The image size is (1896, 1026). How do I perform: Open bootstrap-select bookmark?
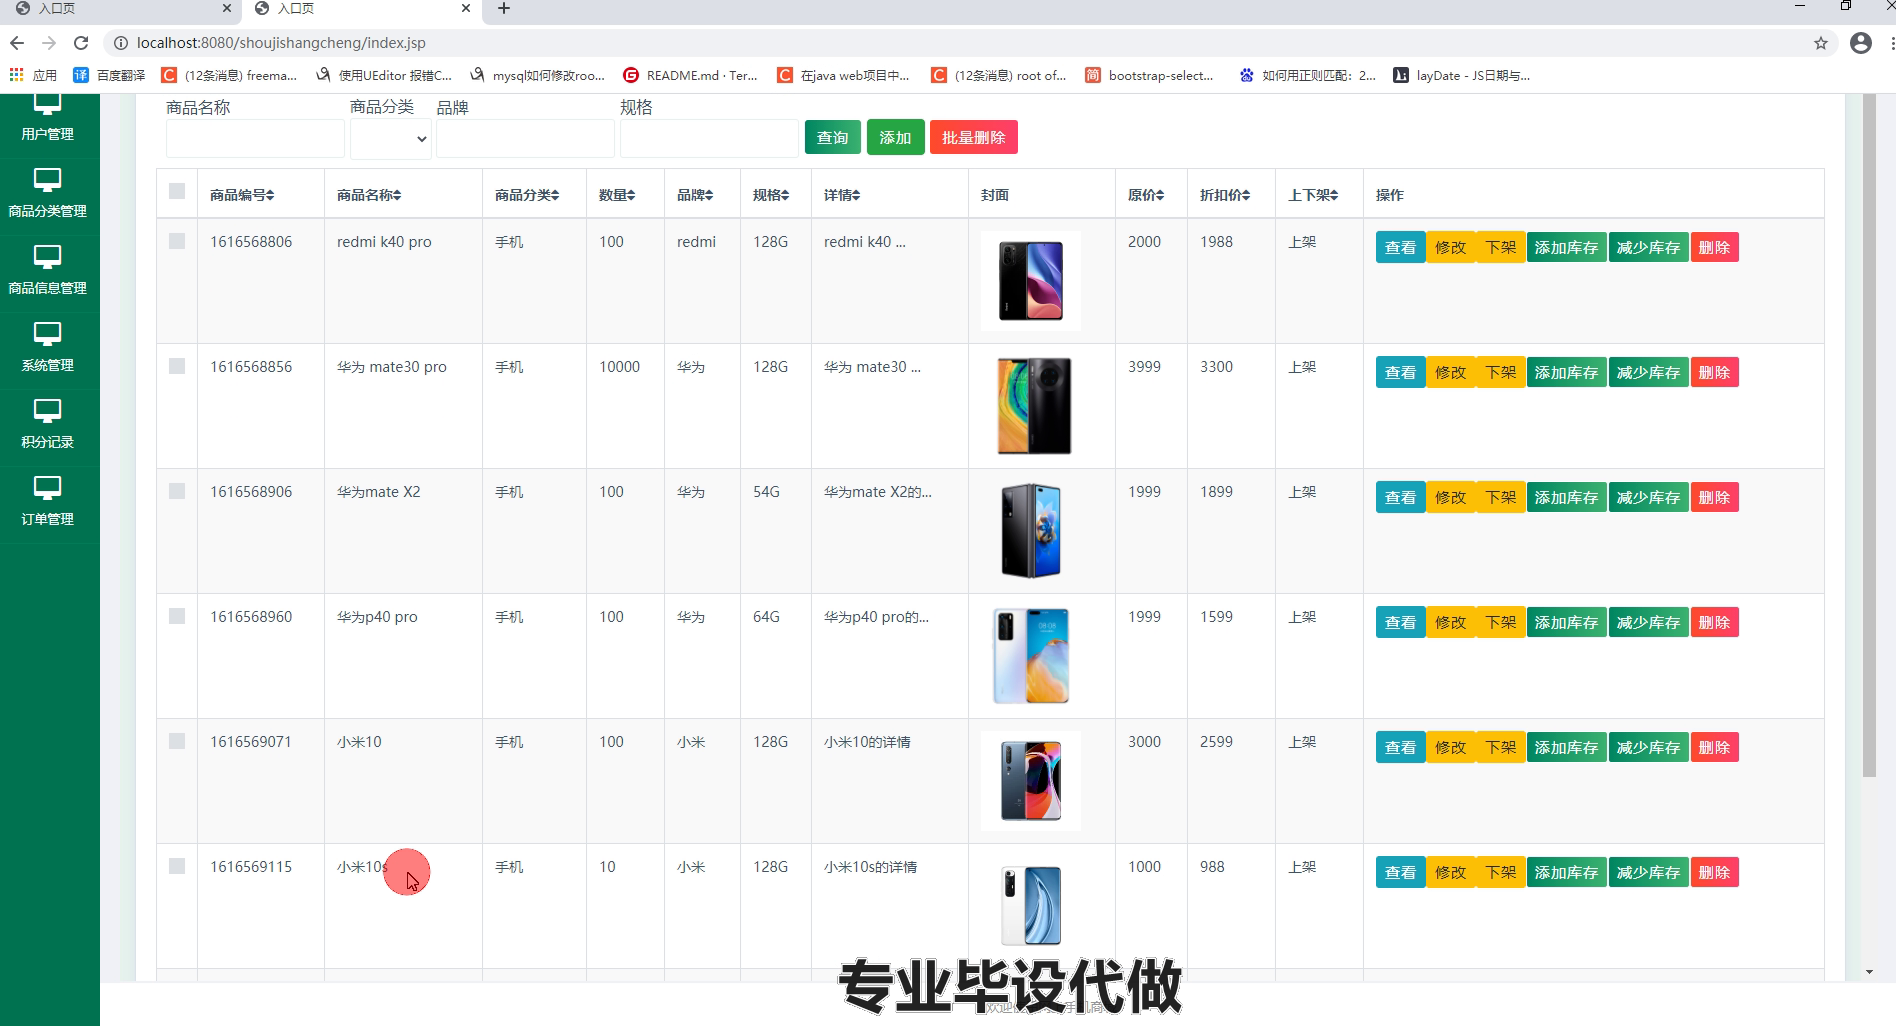[x=1149, y=75]
